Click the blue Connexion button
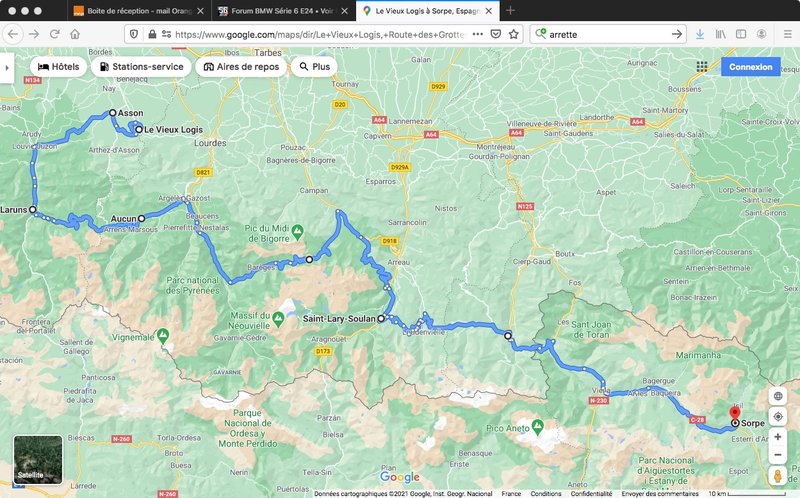 click(751, 67)
